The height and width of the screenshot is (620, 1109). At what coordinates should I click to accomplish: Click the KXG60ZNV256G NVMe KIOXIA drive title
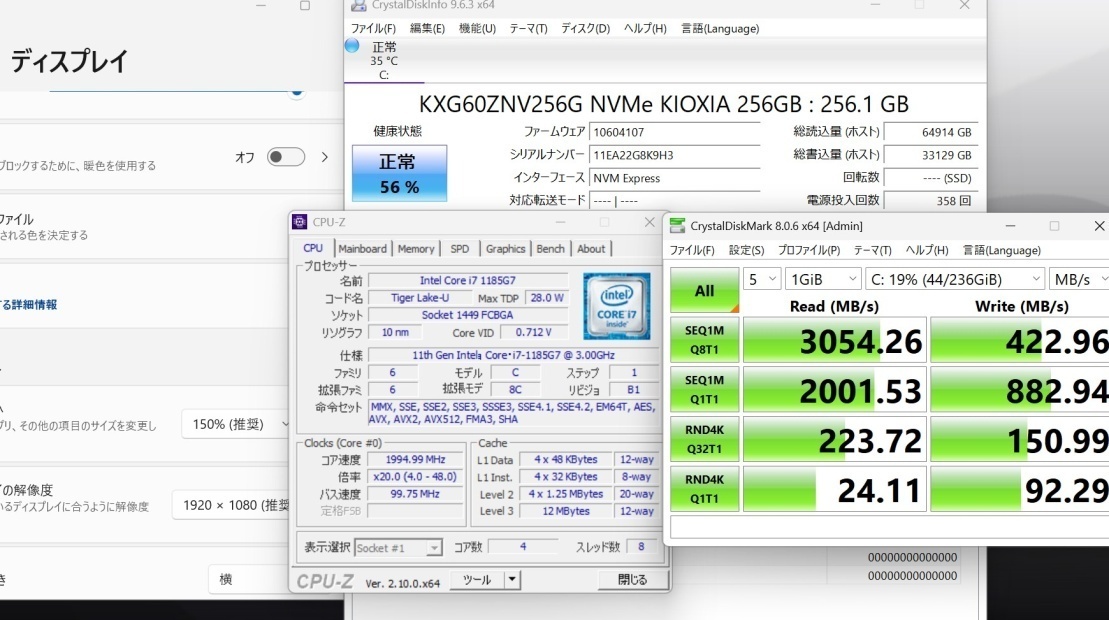coord(663,105)
